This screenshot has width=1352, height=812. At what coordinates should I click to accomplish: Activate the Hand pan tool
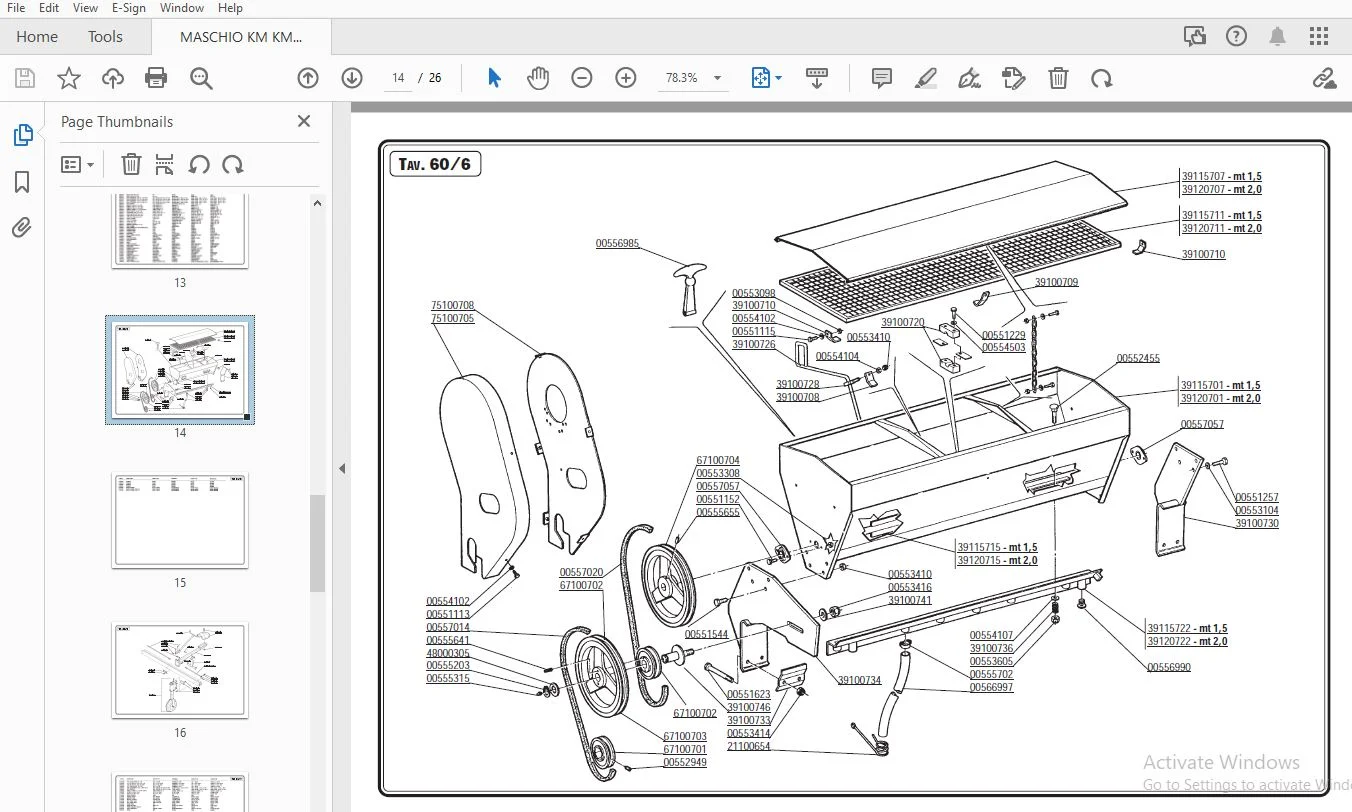(x=538, y=78)
